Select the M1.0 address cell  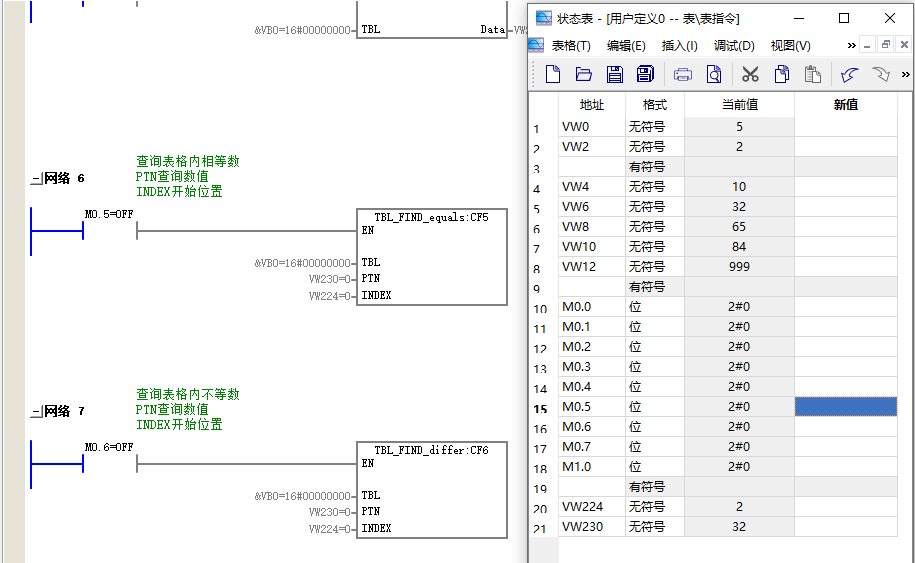(592, 467)
